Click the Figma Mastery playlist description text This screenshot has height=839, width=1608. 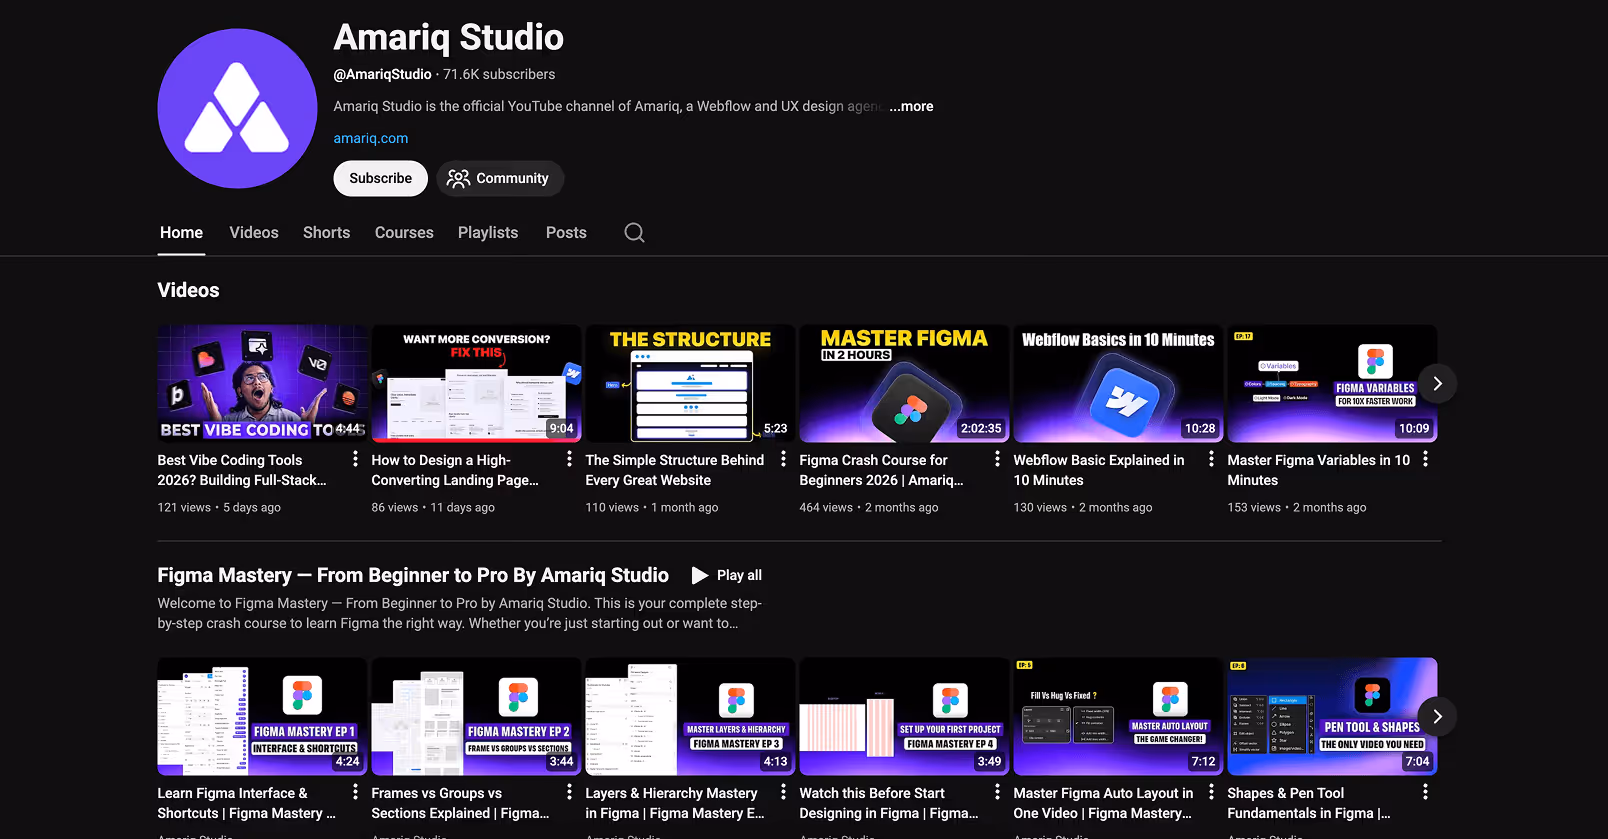[x=460, y=613]
